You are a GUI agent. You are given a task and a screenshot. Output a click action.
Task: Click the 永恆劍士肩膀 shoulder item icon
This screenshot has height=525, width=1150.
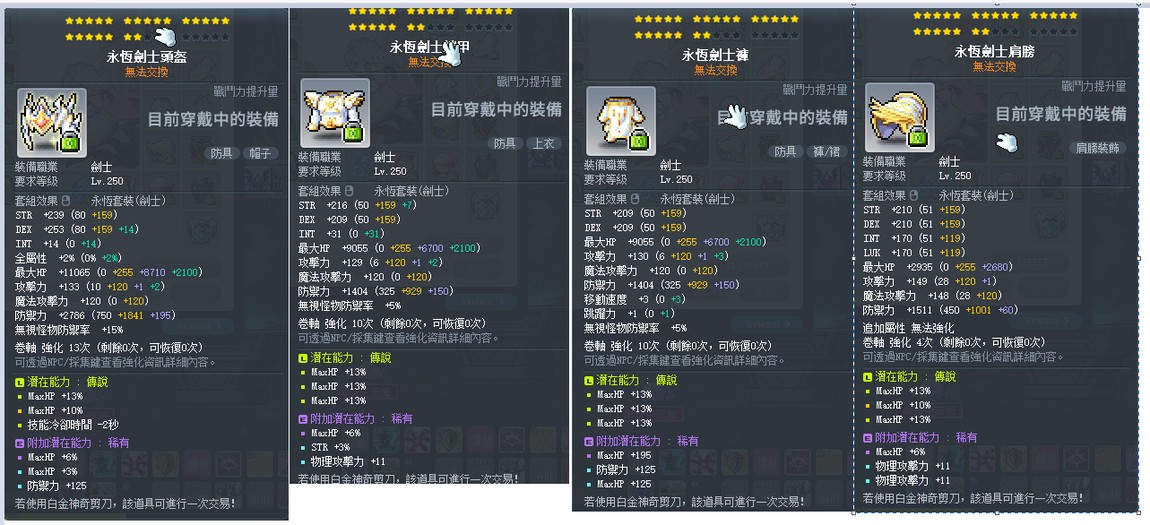(899, 117)
